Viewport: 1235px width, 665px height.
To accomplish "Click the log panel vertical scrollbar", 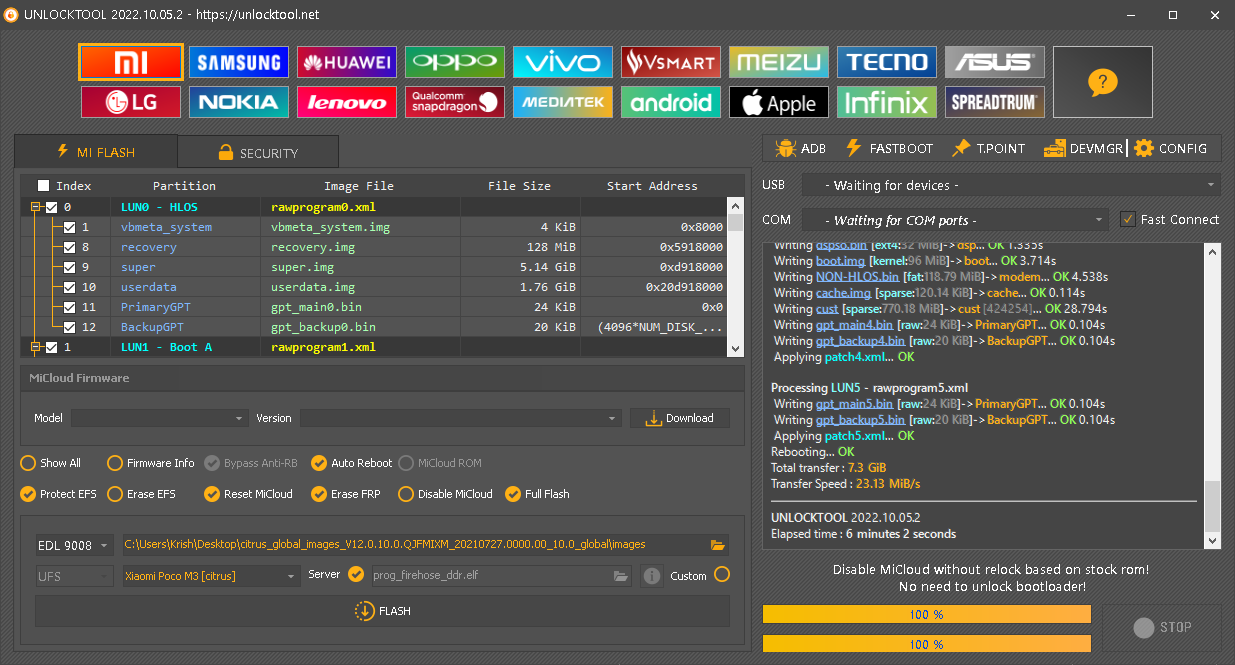I will (x=1213, y=395).
